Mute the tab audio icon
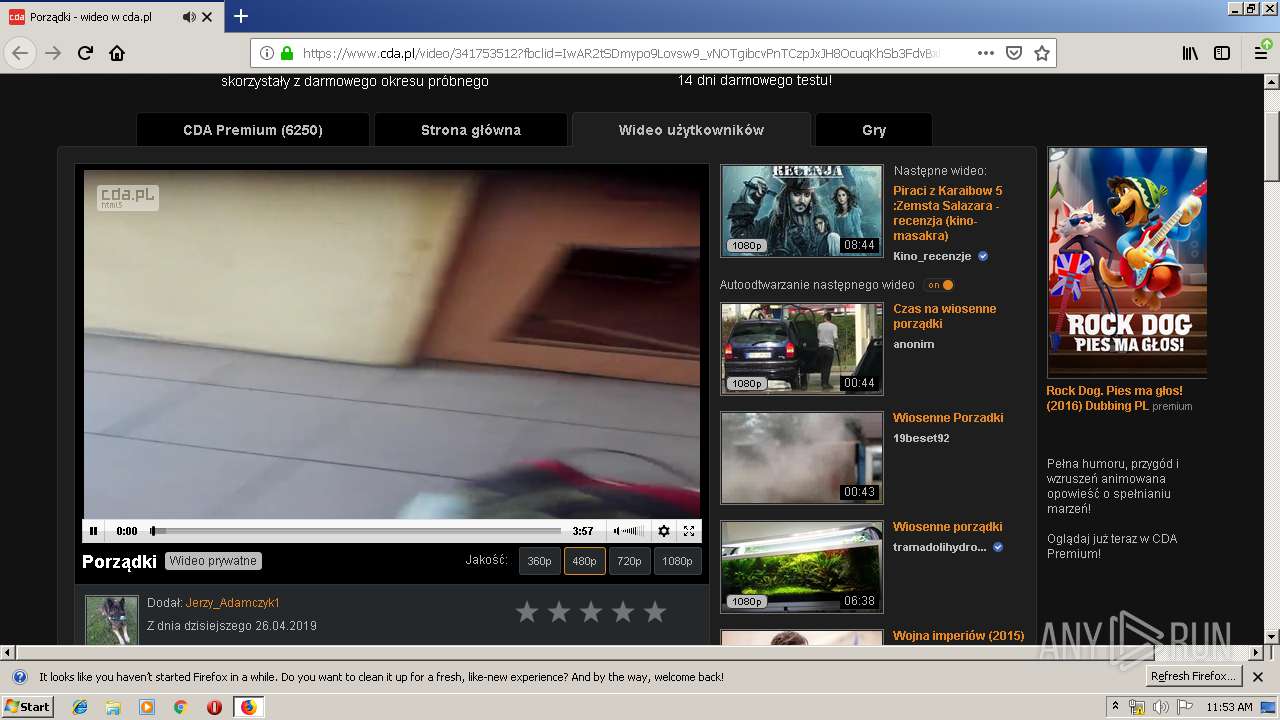This screenshot has width=1280, height=720. coord(189,17)
